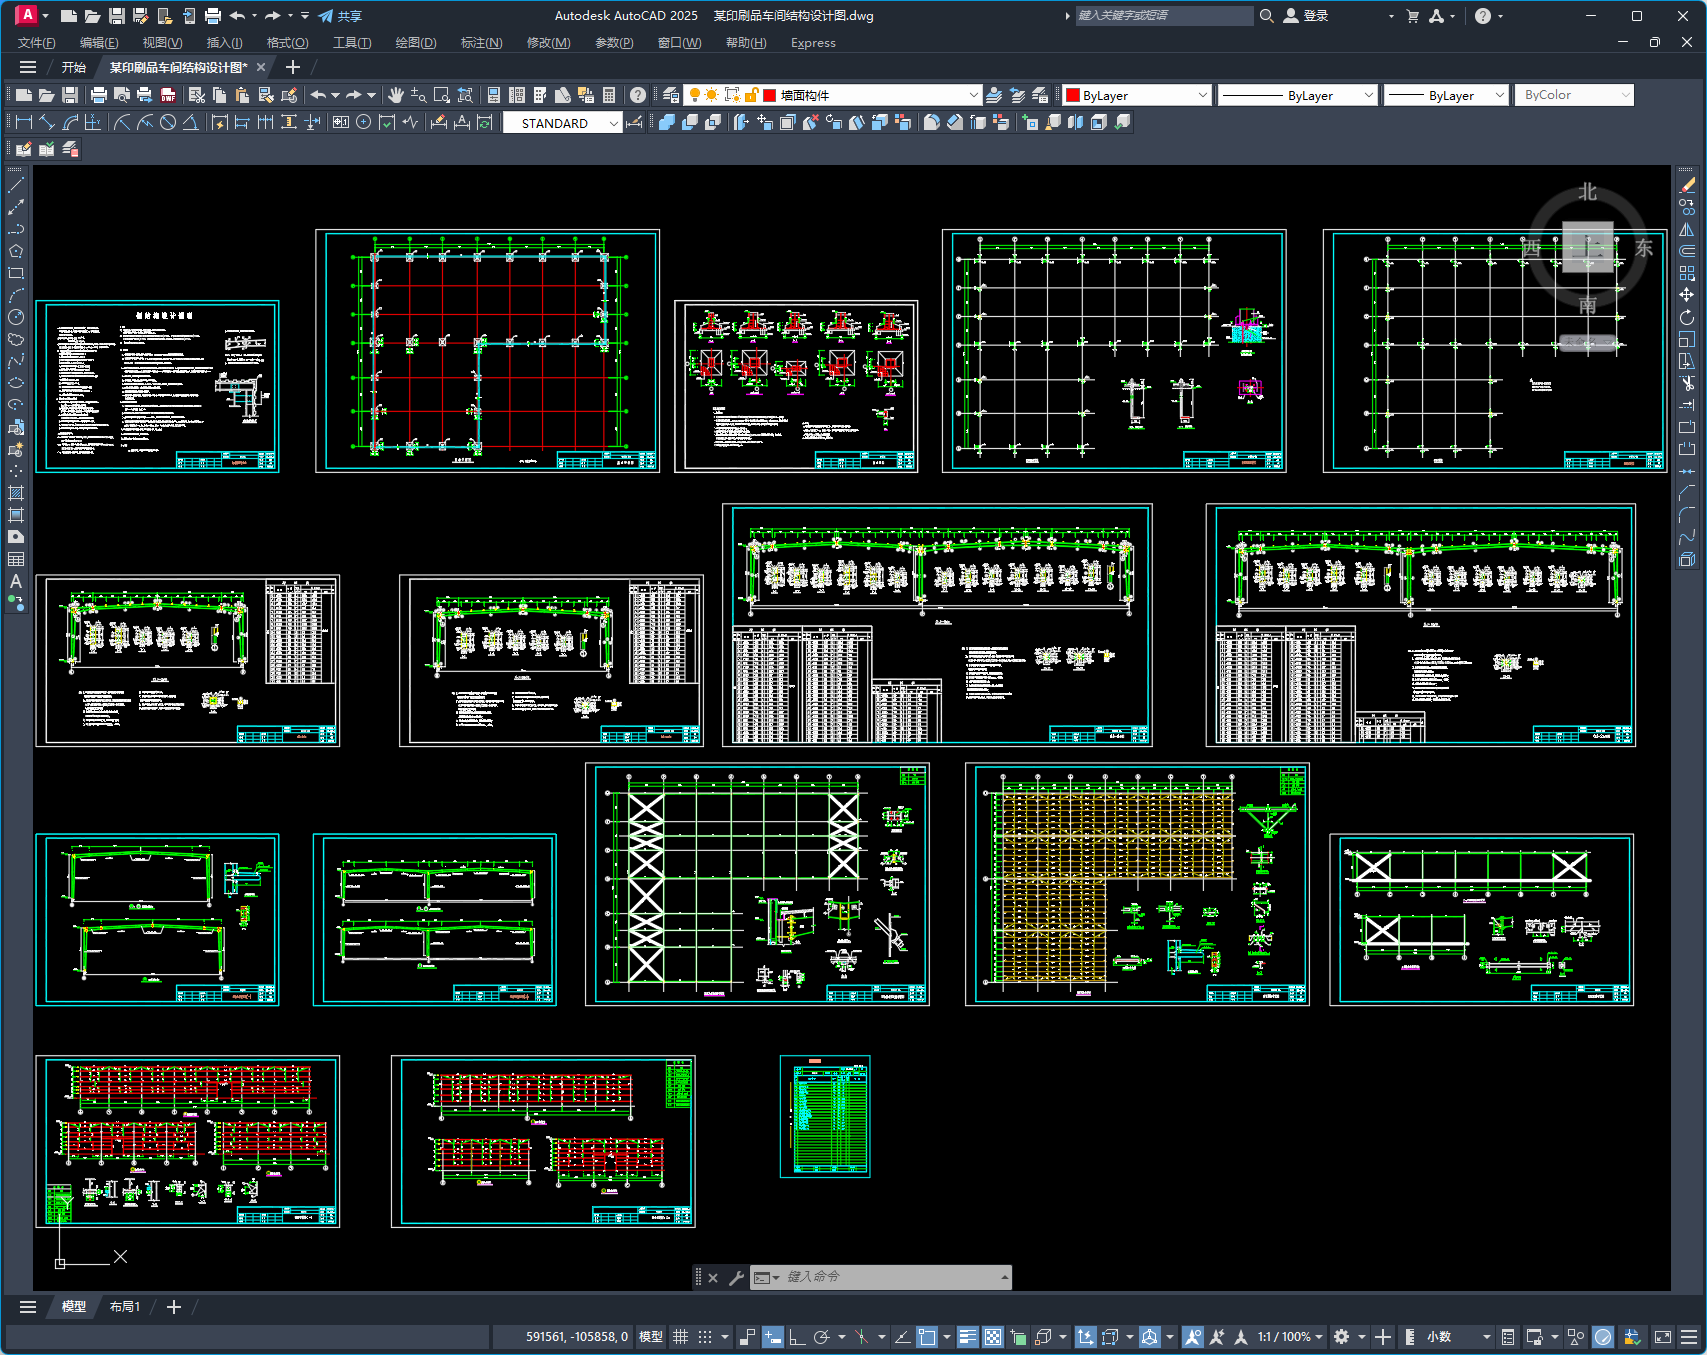Open the color control ByLayer dropdown

tap(1137, 95)
